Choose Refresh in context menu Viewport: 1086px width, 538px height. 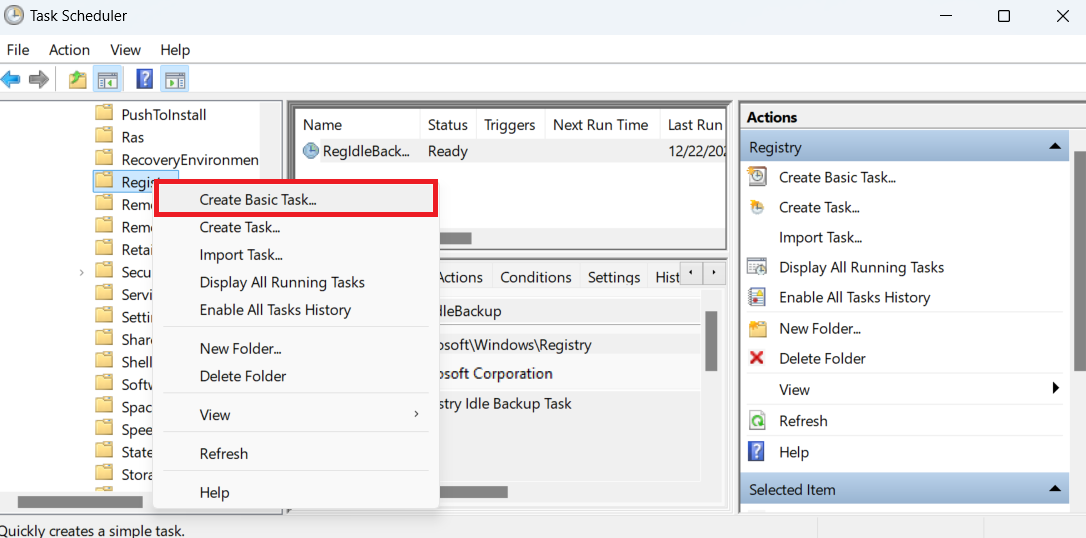coord(296,454)
